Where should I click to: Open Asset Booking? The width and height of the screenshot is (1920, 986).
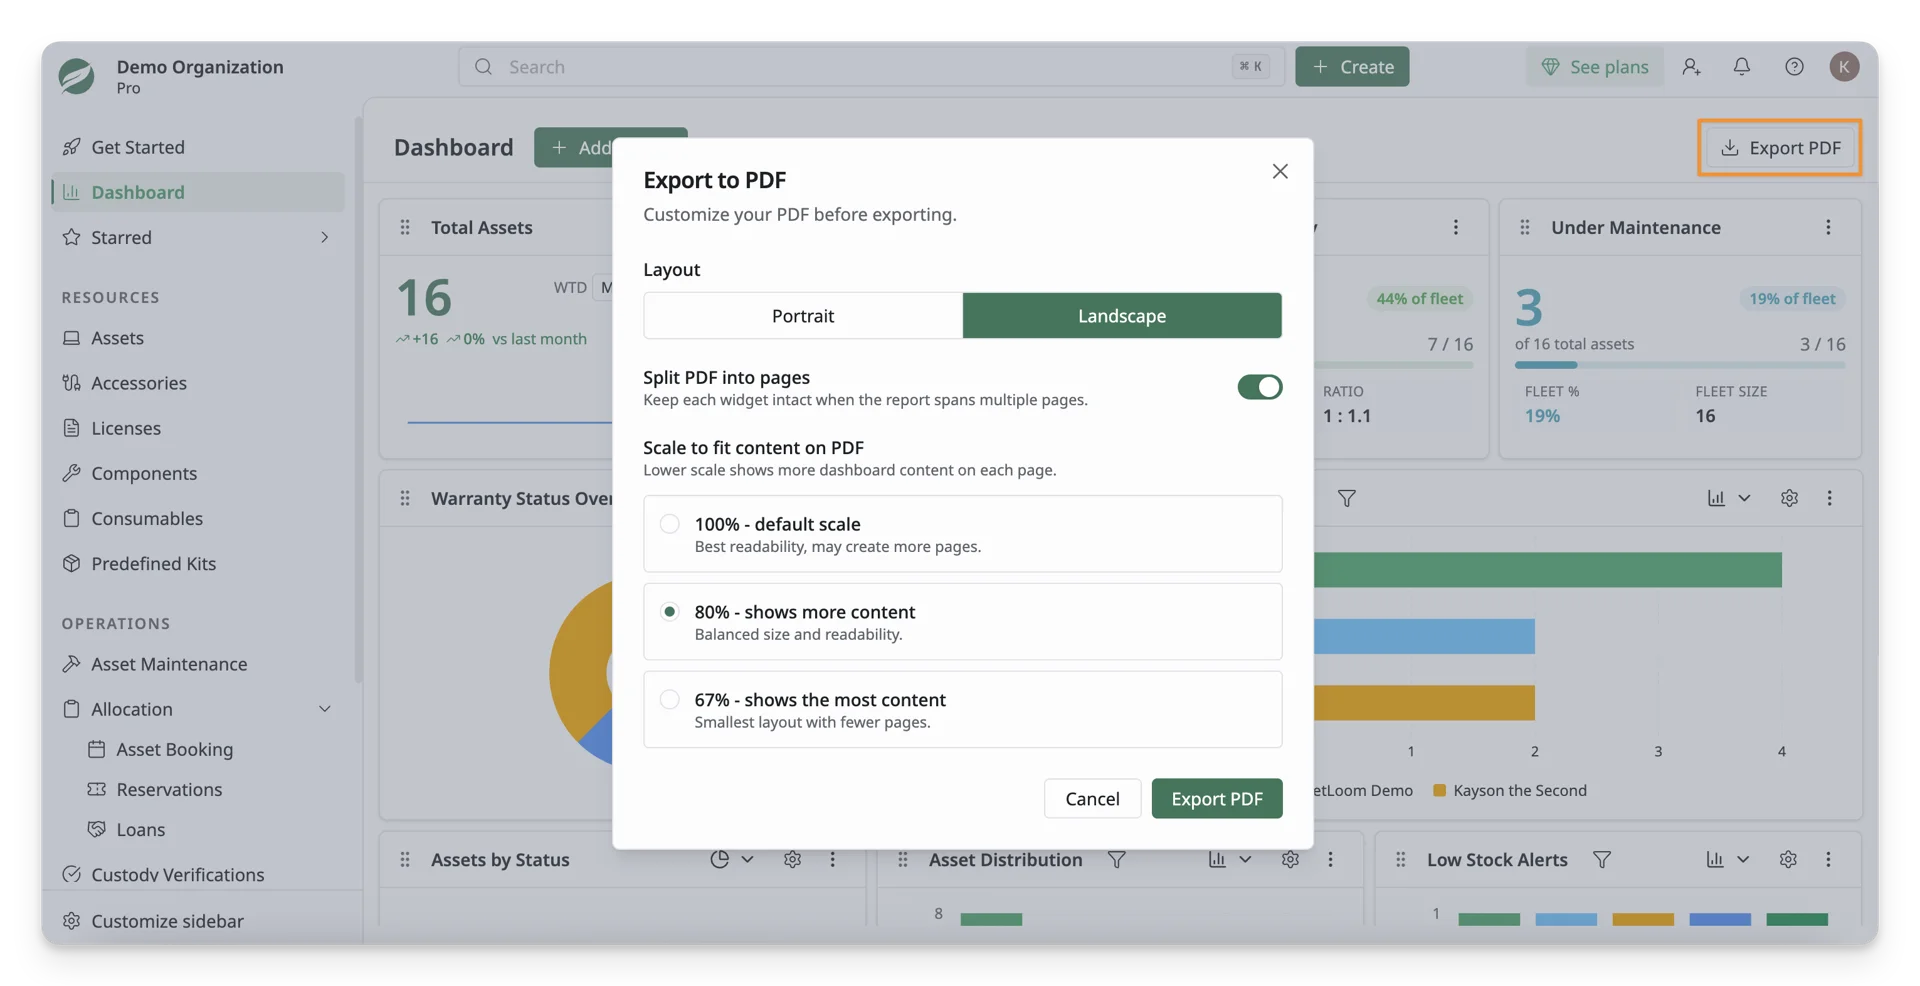coord(210,749)
